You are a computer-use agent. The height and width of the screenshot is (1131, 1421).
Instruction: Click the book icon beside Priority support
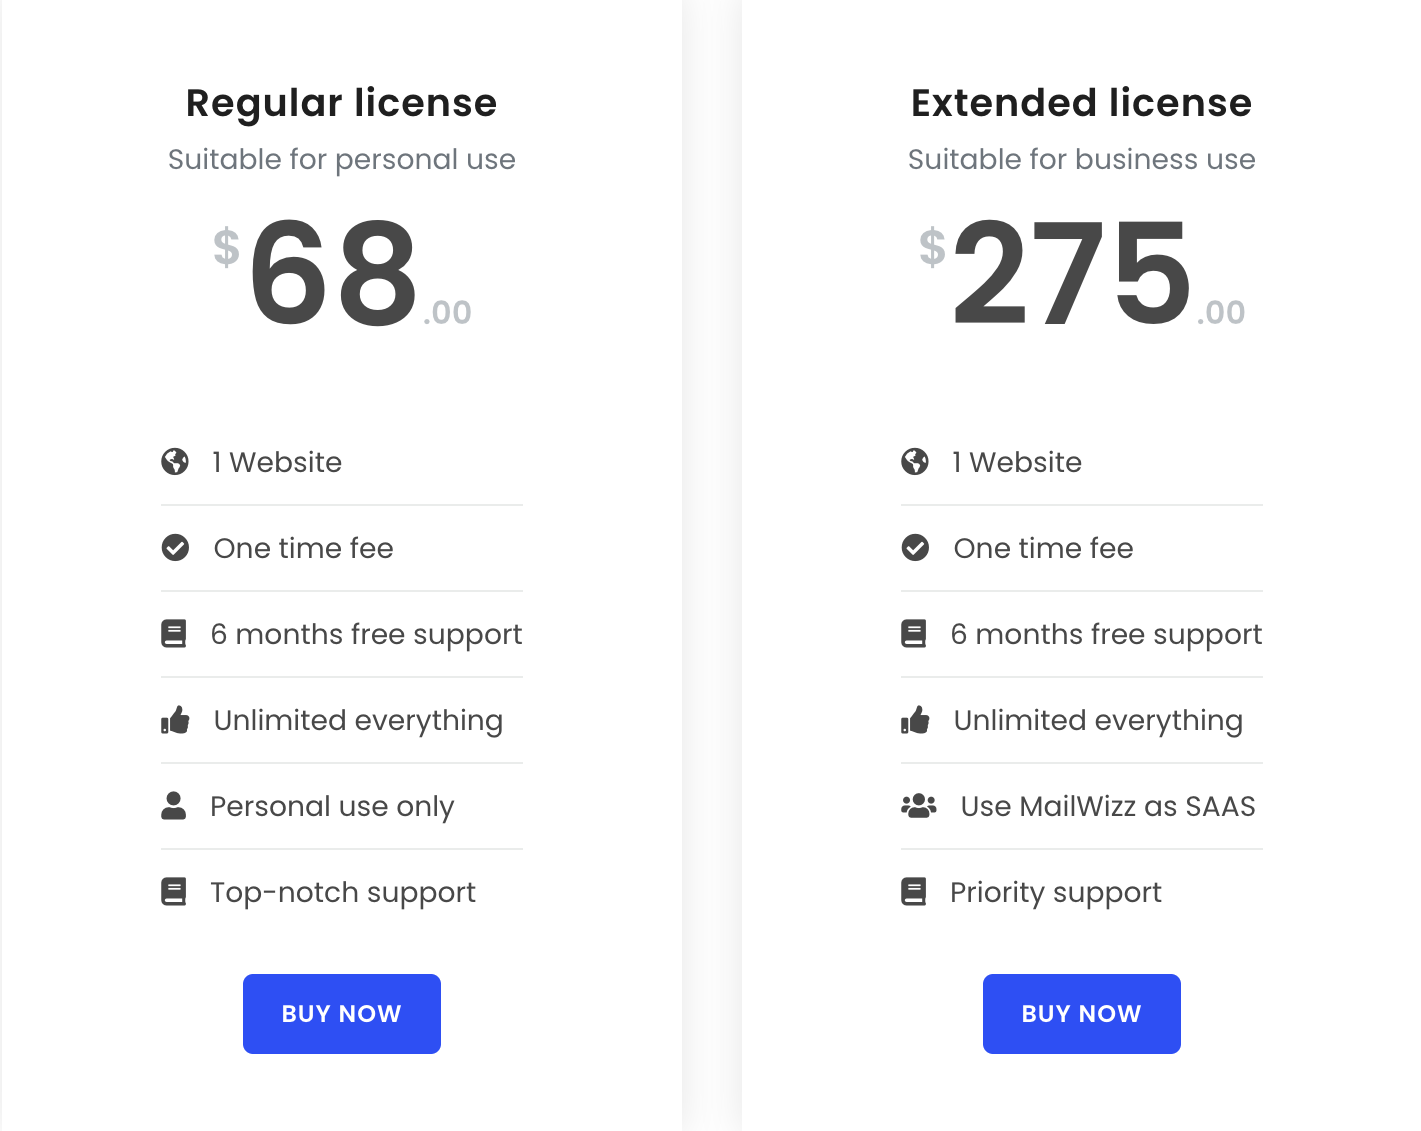click(914, 892)
